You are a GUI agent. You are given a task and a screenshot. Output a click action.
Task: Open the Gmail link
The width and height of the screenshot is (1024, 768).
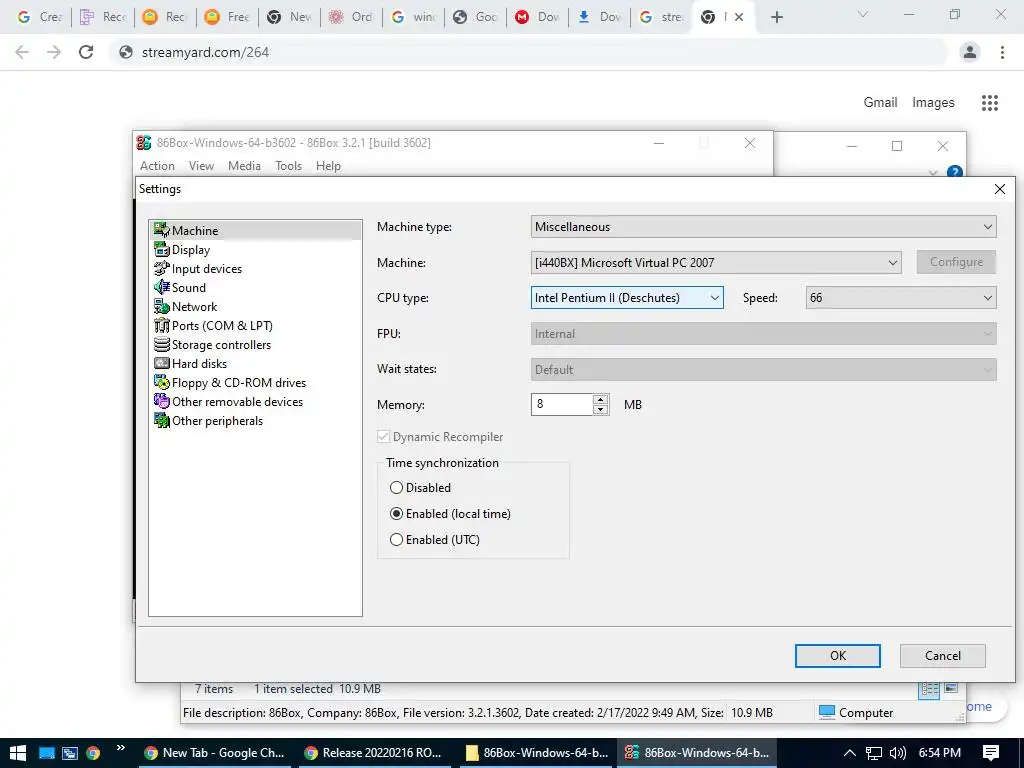[880, 103]
